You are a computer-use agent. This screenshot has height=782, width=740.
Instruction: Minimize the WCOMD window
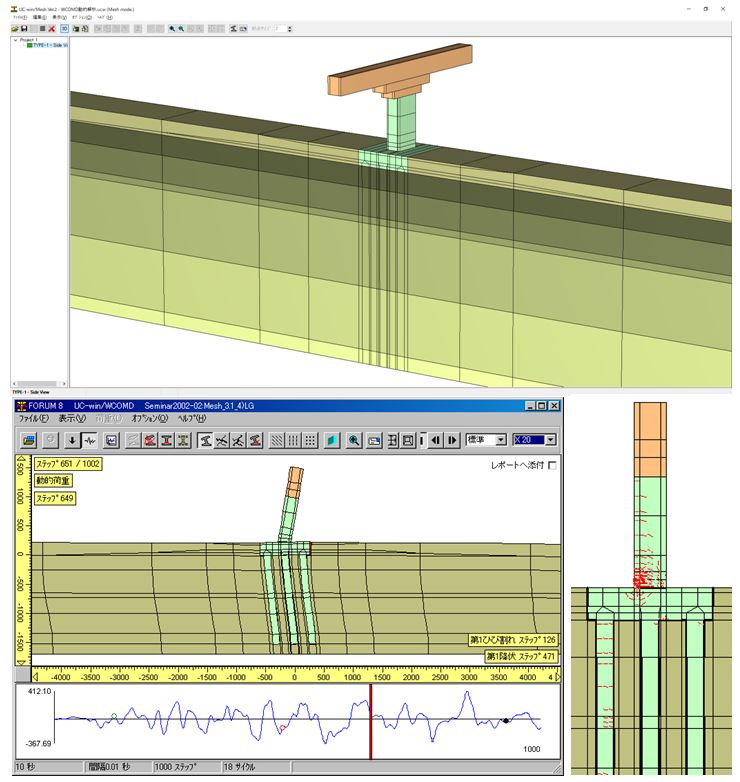[532, 406]
